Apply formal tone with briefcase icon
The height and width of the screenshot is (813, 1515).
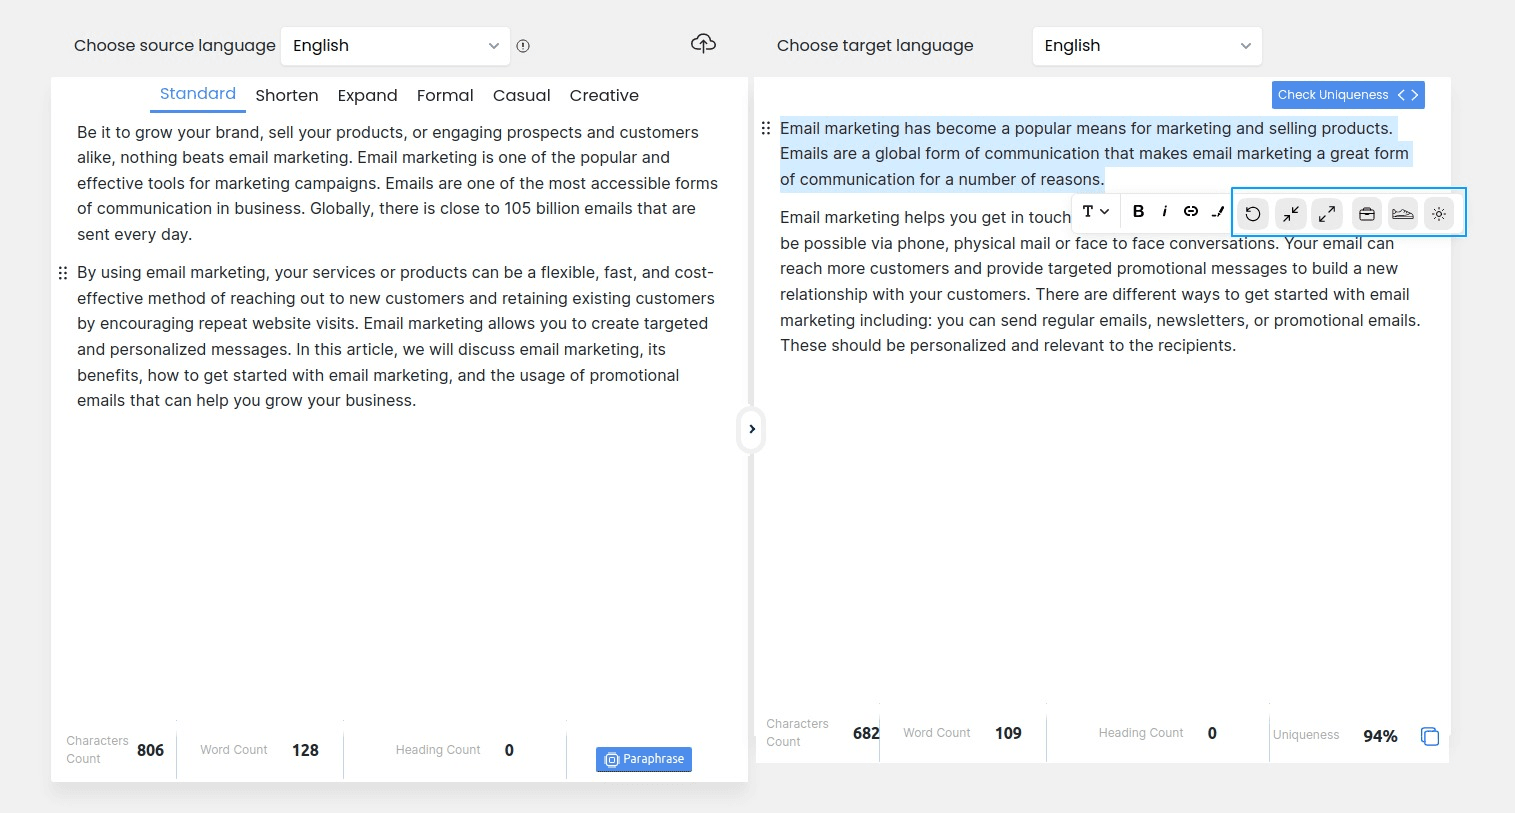pos(1366,214)
